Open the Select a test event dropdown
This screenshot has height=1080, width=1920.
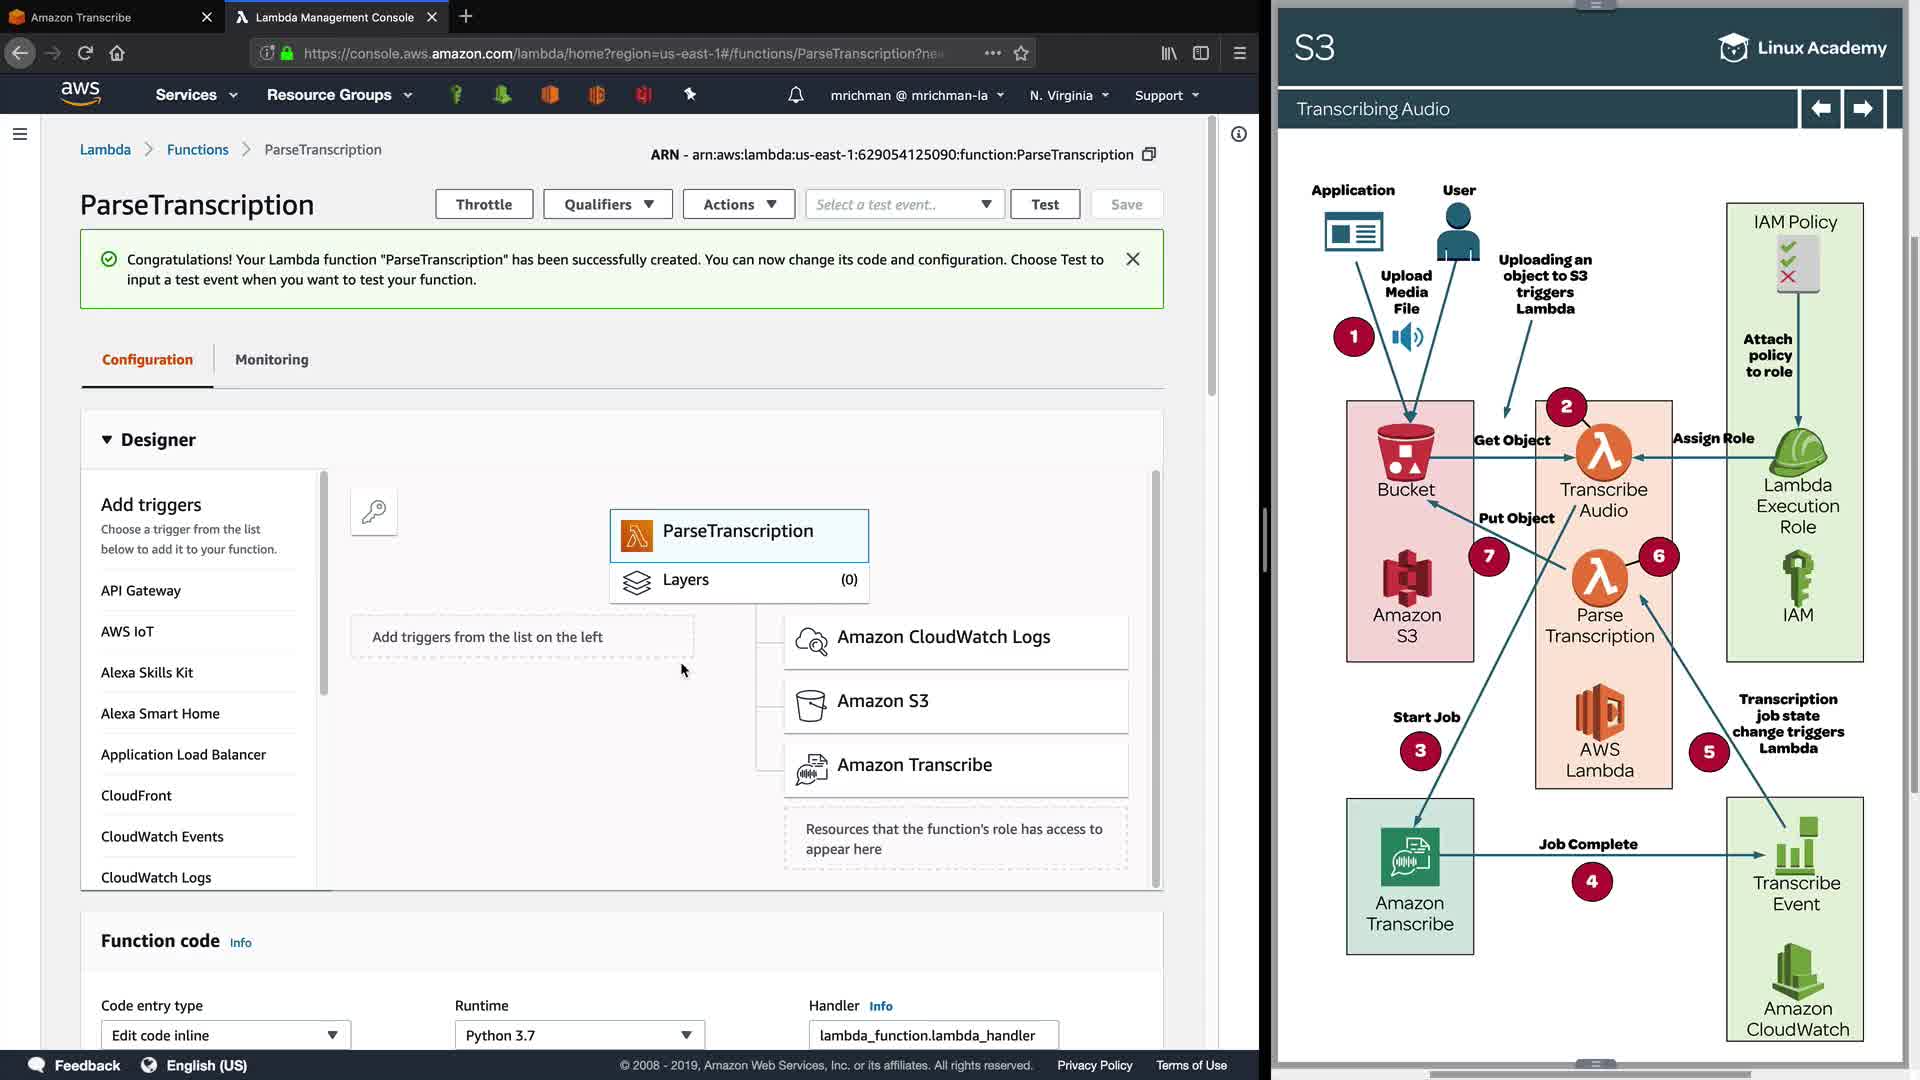click(904, 204)
